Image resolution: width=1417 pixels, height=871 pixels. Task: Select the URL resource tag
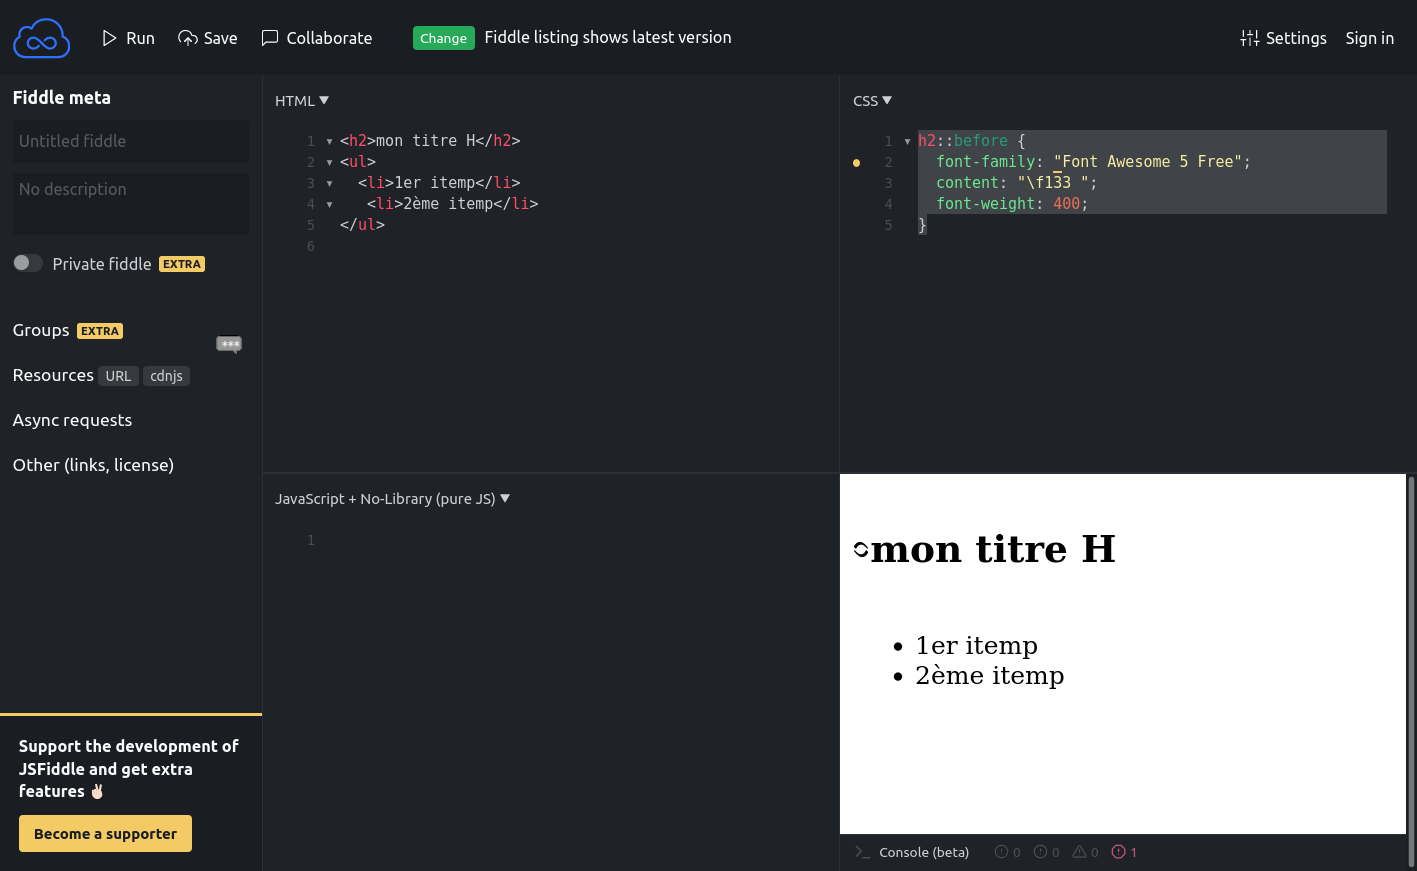118,376
